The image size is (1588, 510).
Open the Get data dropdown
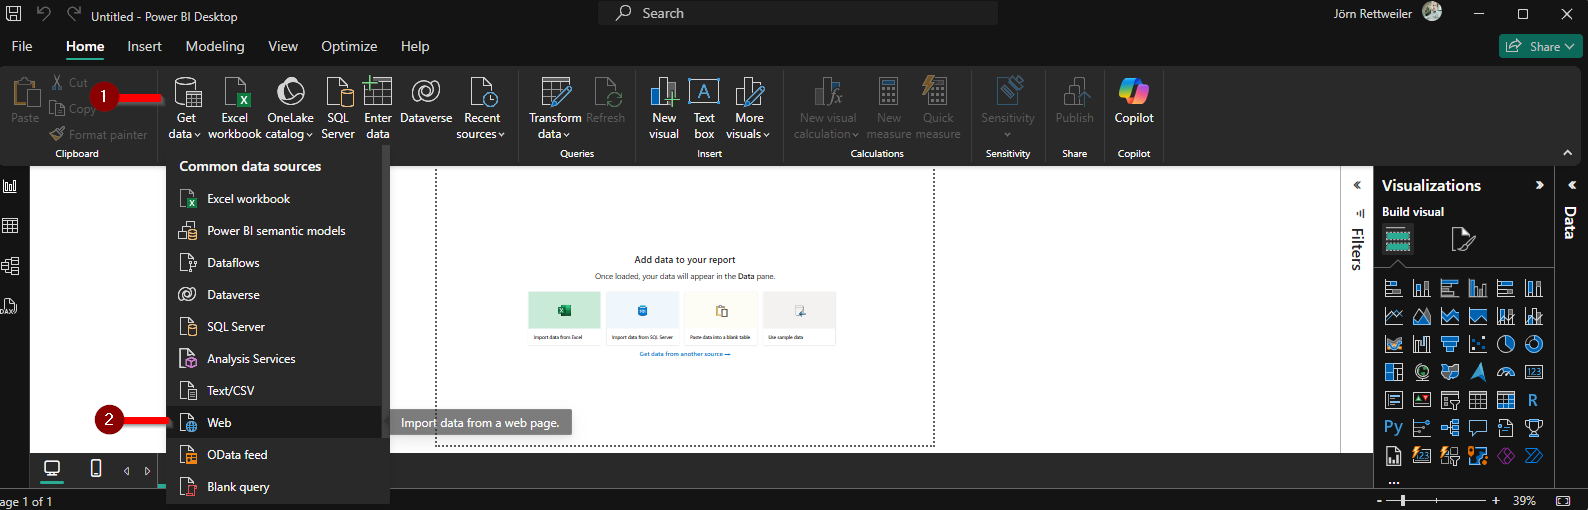(x=186, y=108)
